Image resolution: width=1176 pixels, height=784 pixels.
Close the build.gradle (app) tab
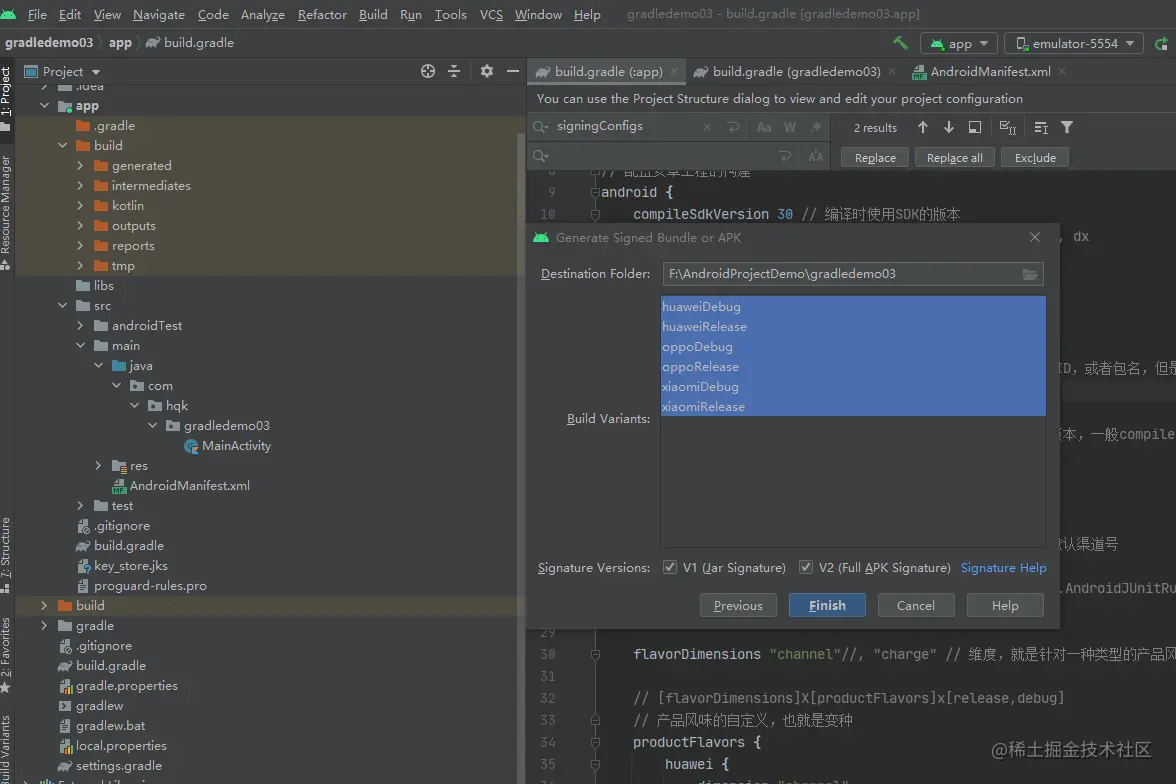click(674, 71)
